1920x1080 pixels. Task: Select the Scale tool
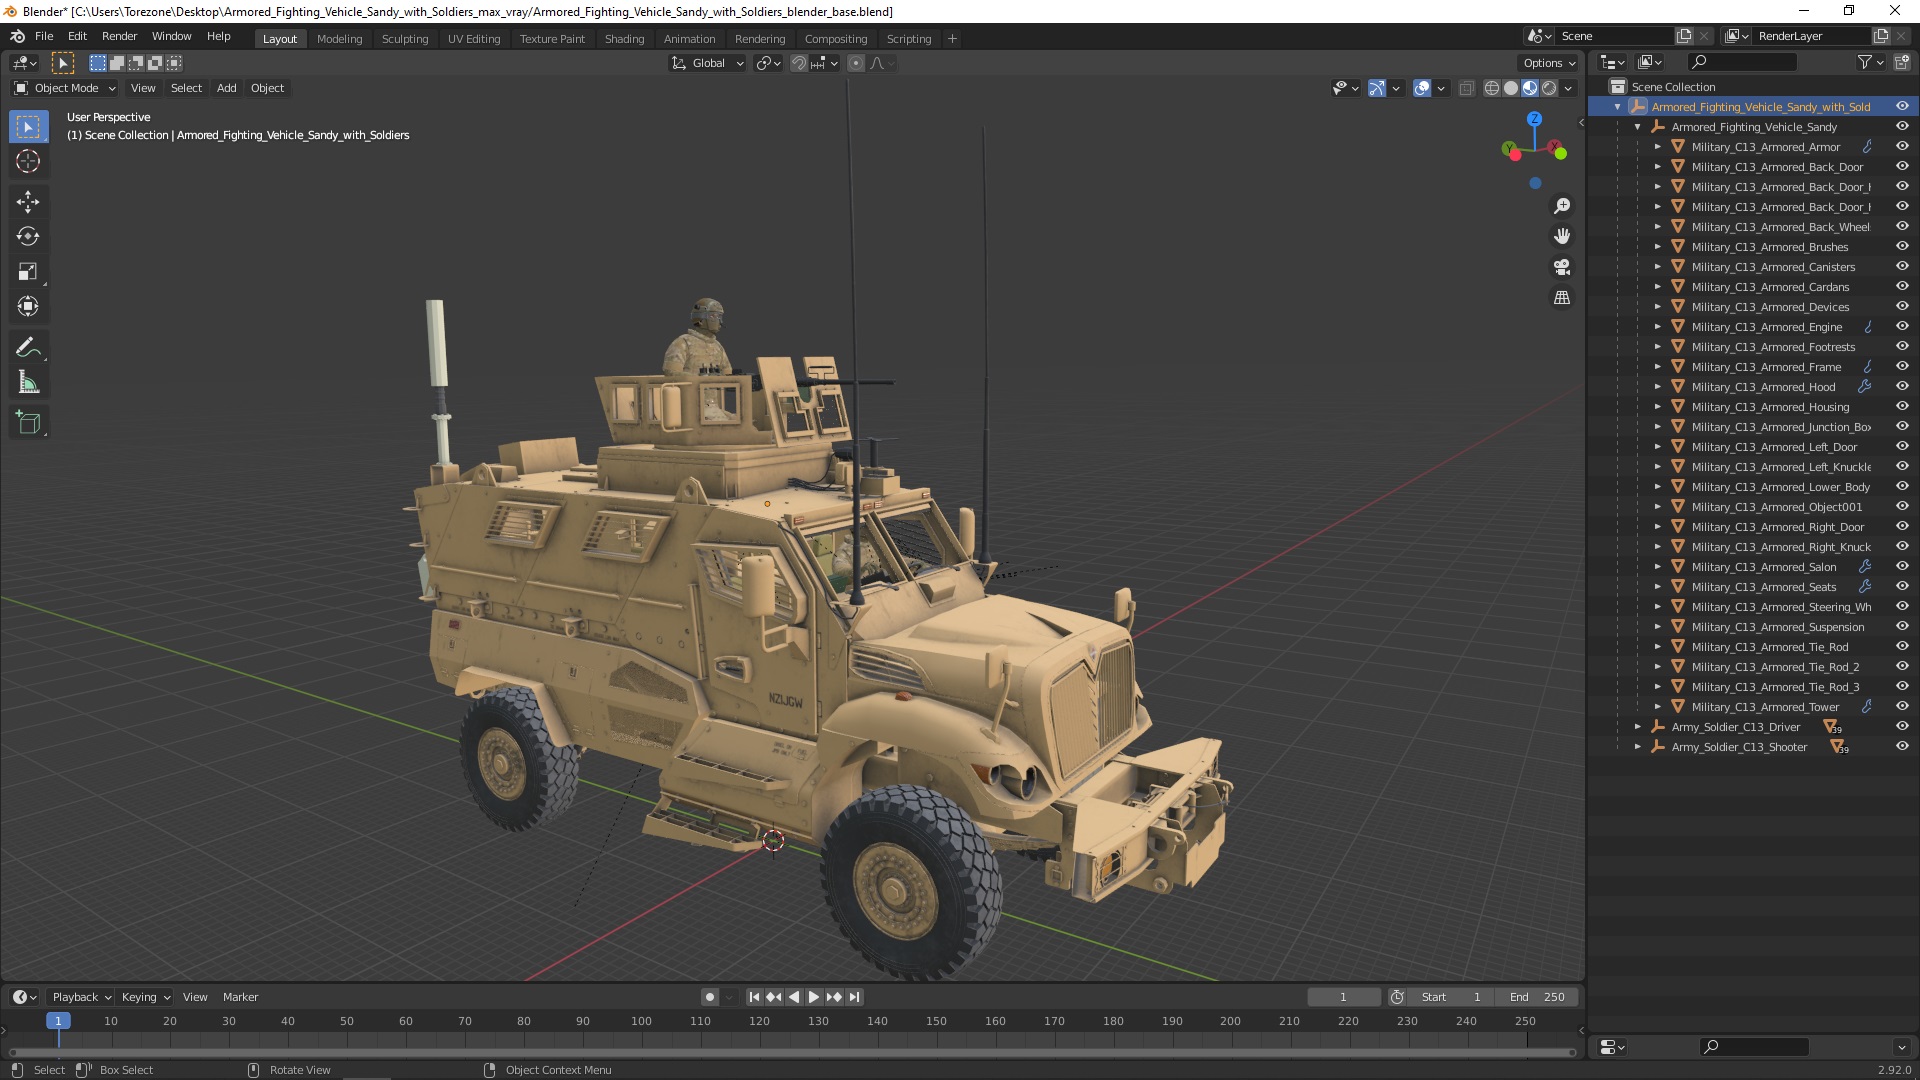[x=28, y=272]
